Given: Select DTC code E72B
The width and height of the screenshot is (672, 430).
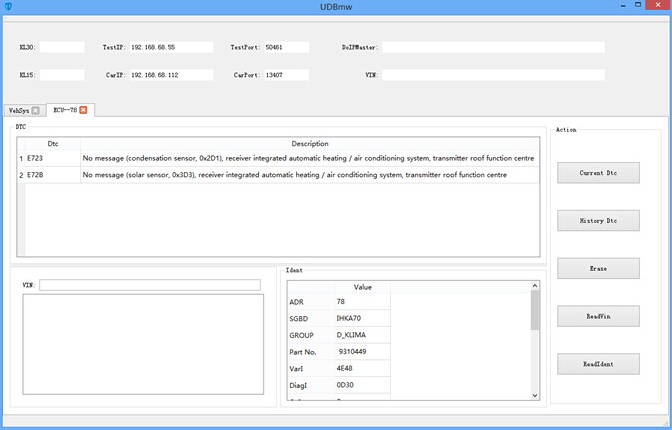Looking at the screenshot, I should point(53,175).
